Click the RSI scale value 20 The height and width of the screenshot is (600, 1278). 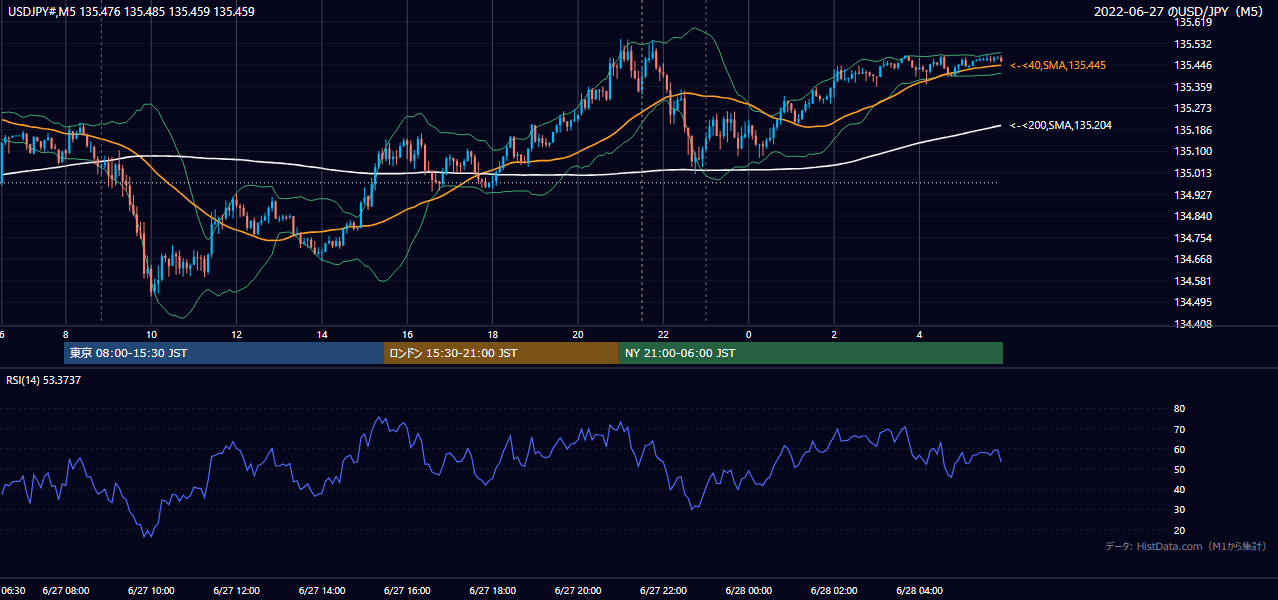point(1179,530)
